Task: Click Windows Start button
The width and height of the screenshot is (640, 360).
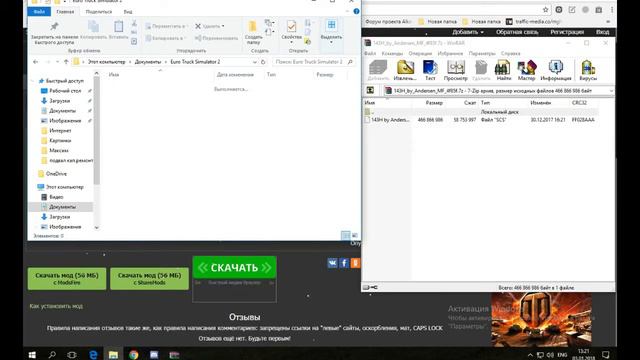Action: [x=32, y=355]
